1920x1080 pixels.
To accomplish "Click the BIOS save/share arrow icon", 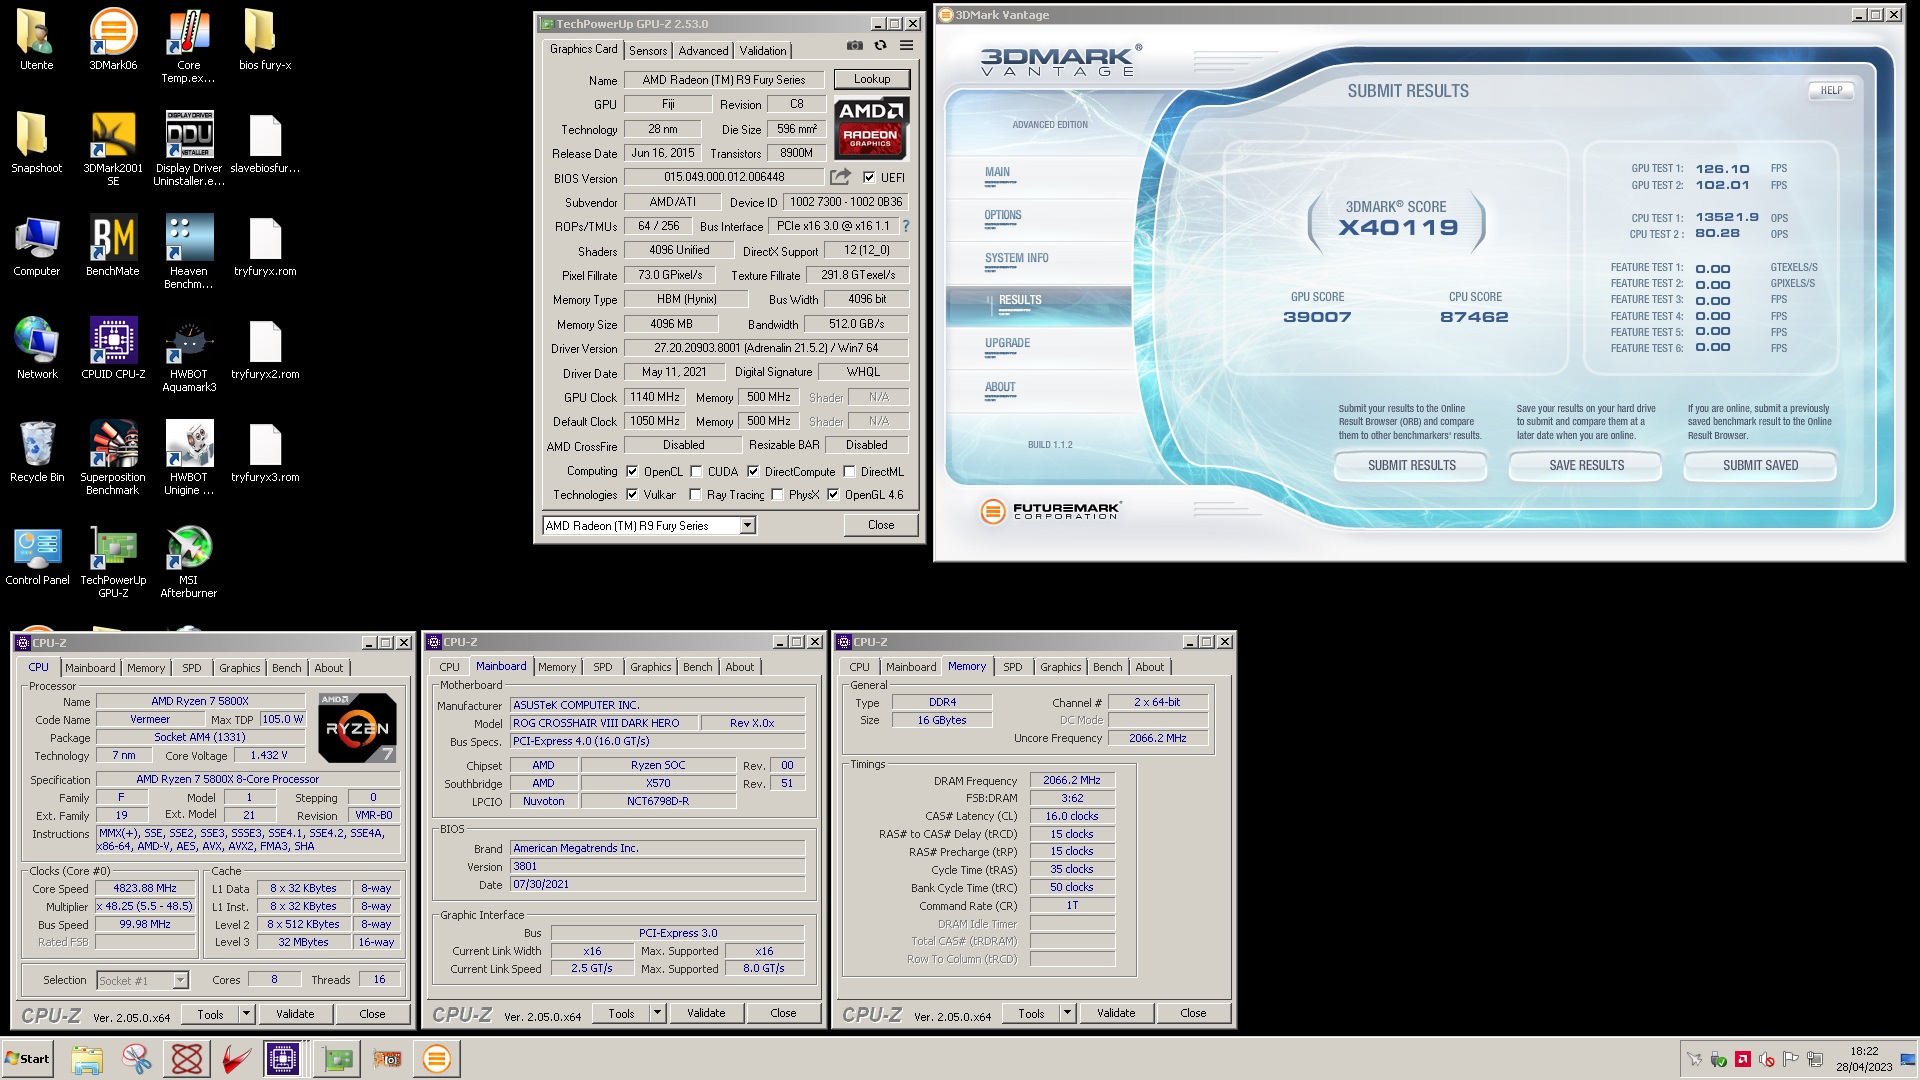I will [x=840, y=177].
